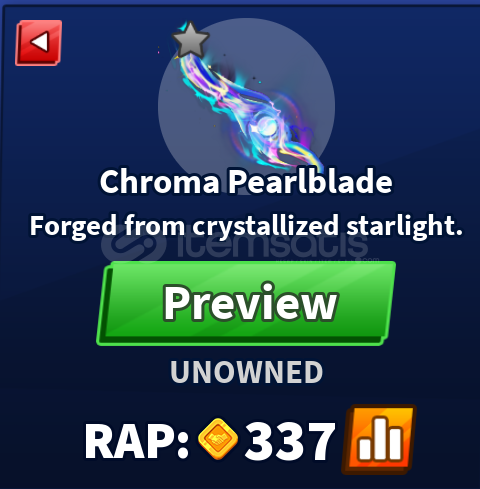
Task: Tap the white triangle inside the red button
Action: click(x=40, y=42)
